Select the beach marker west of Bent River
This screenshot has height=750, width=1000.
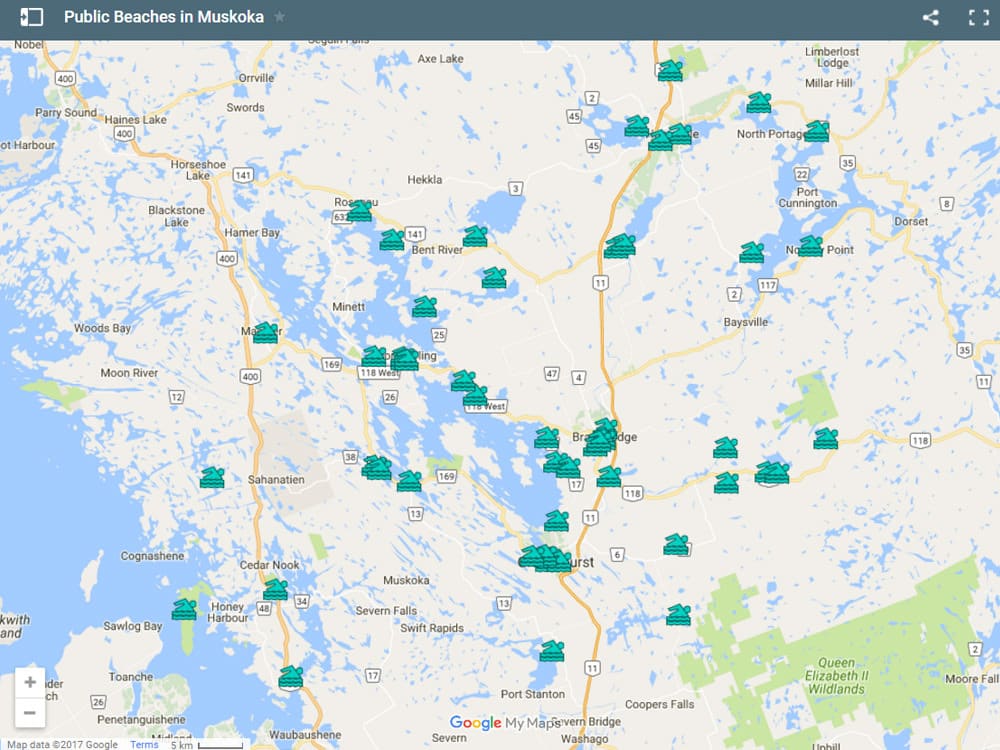(392, 240)
